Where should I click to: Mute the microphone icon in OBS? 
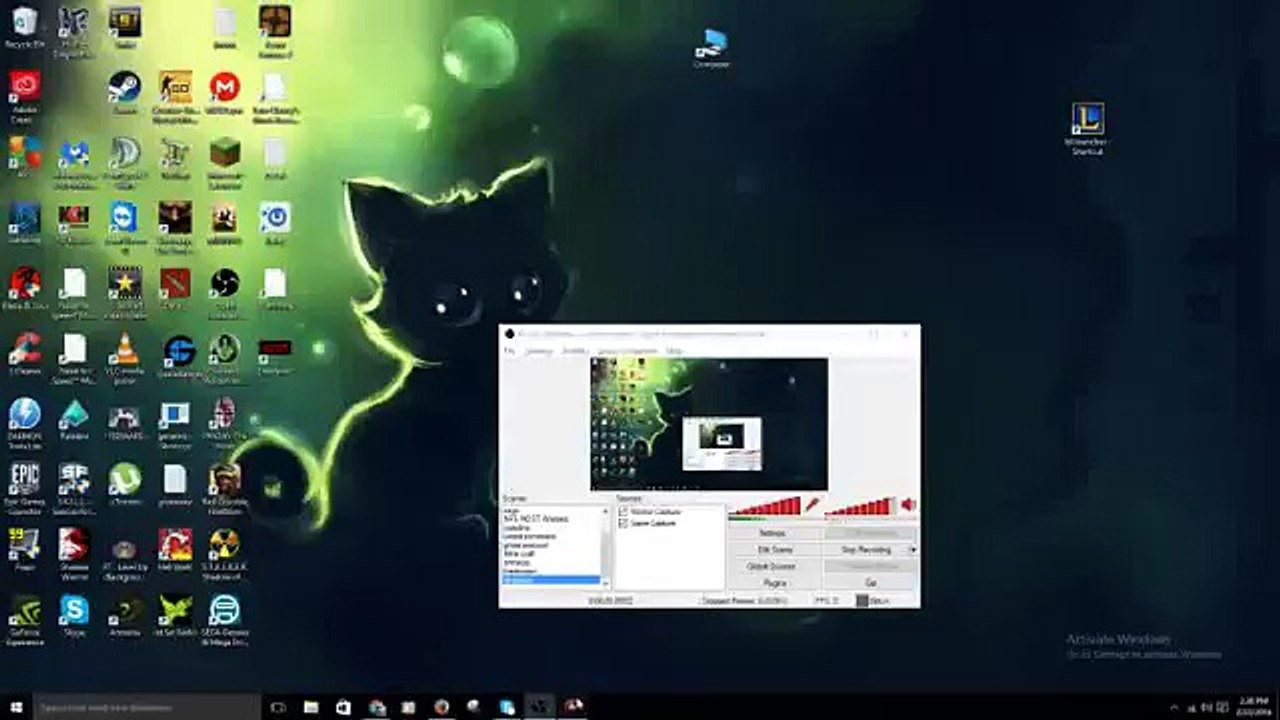click(x=812, y=504)
